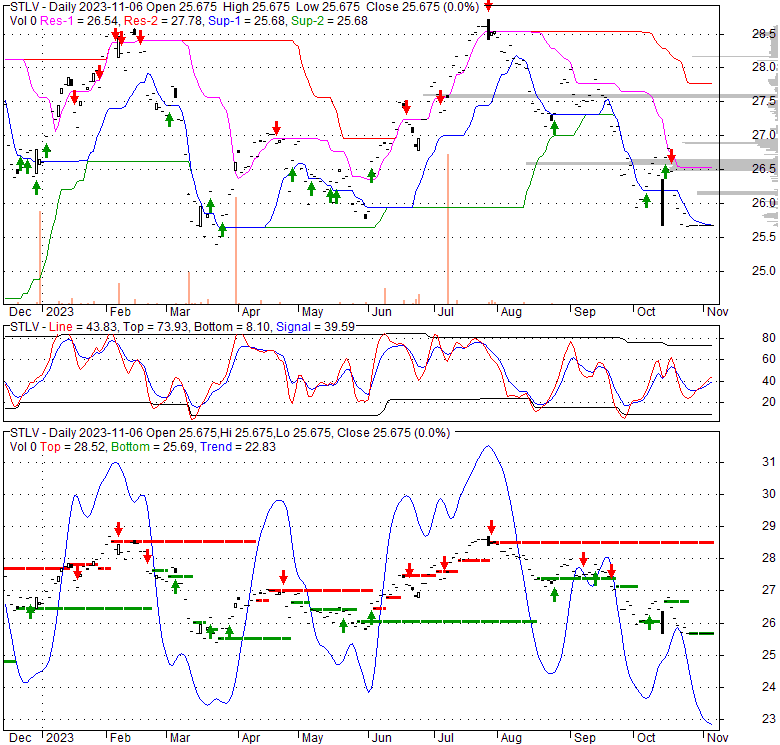Click the 25.5 price label on top chart axis
This screenshot has width=780, height=745.
pos(764,237)
